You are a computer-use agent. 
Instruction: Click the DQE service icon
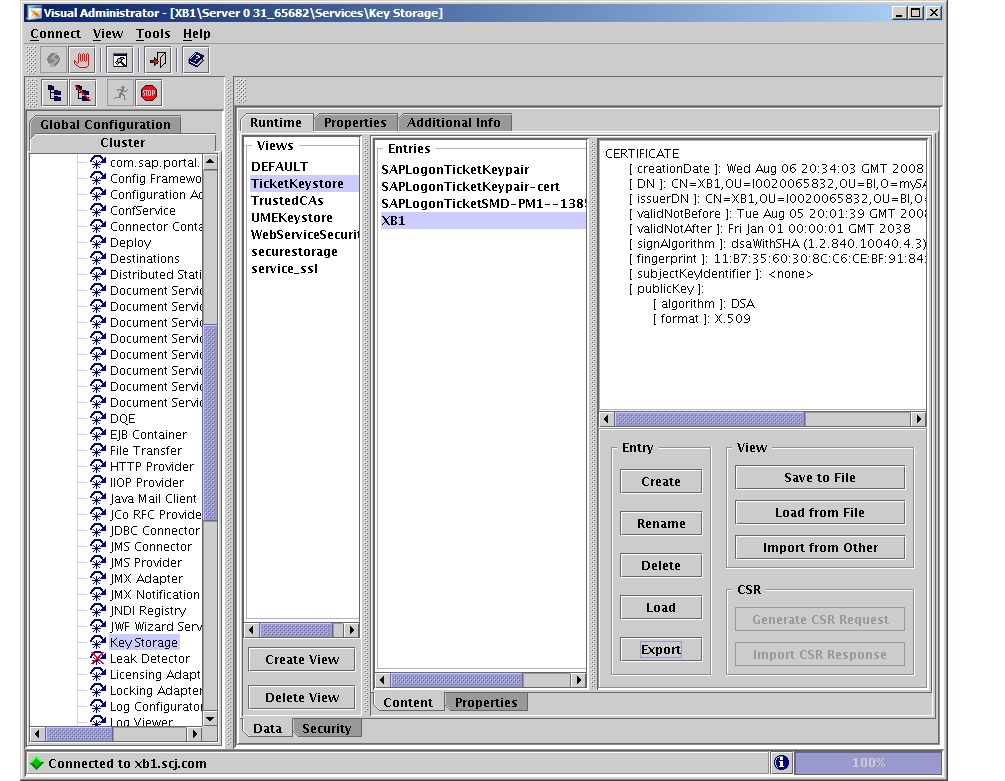pos(97,418)
